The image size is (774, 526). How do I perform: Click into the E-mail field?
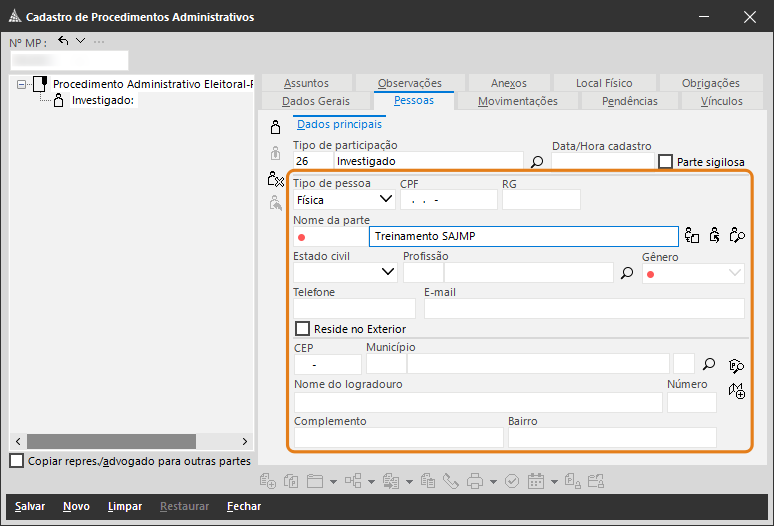(x=584, y=308)
